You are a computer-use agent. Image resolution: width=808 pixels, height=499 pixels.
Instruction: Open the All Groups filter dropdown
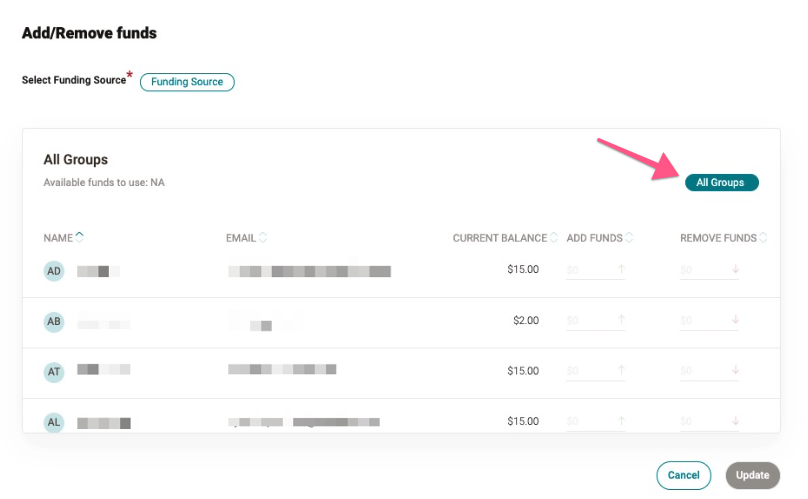(x=721, y=182)
